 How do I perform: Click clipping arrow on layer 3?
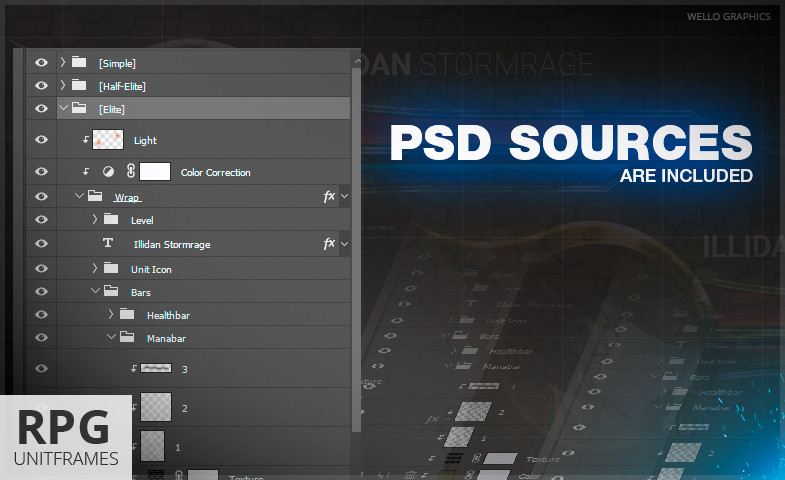point(134,369)
